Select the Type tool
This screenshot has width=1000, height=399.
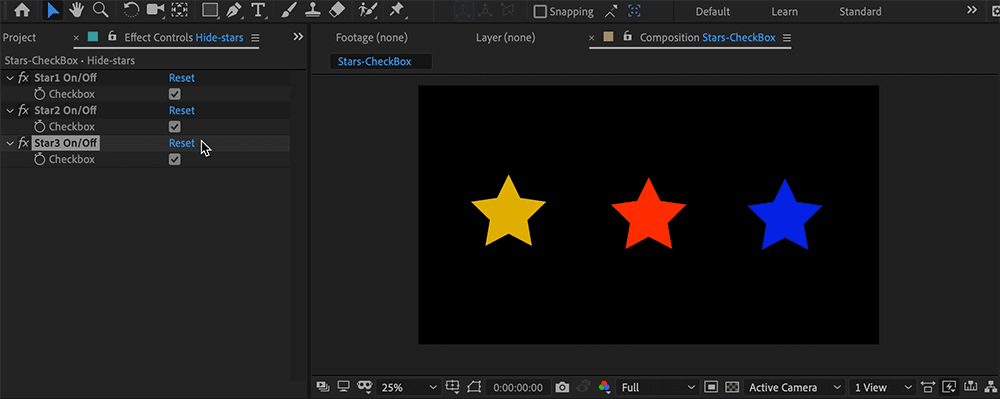pos(258,10)
